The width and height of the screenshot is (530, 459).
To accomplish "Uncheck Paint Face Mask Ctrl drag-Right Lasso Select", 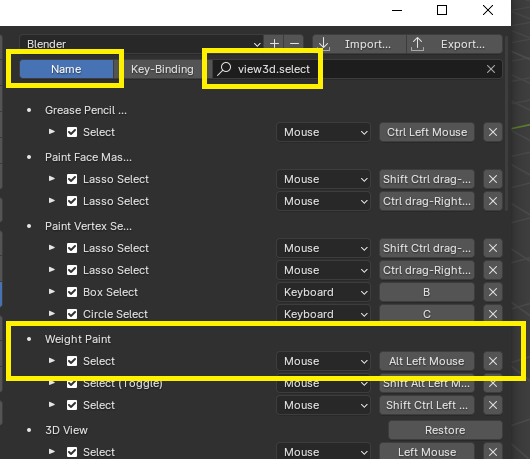I will point(72,201).
